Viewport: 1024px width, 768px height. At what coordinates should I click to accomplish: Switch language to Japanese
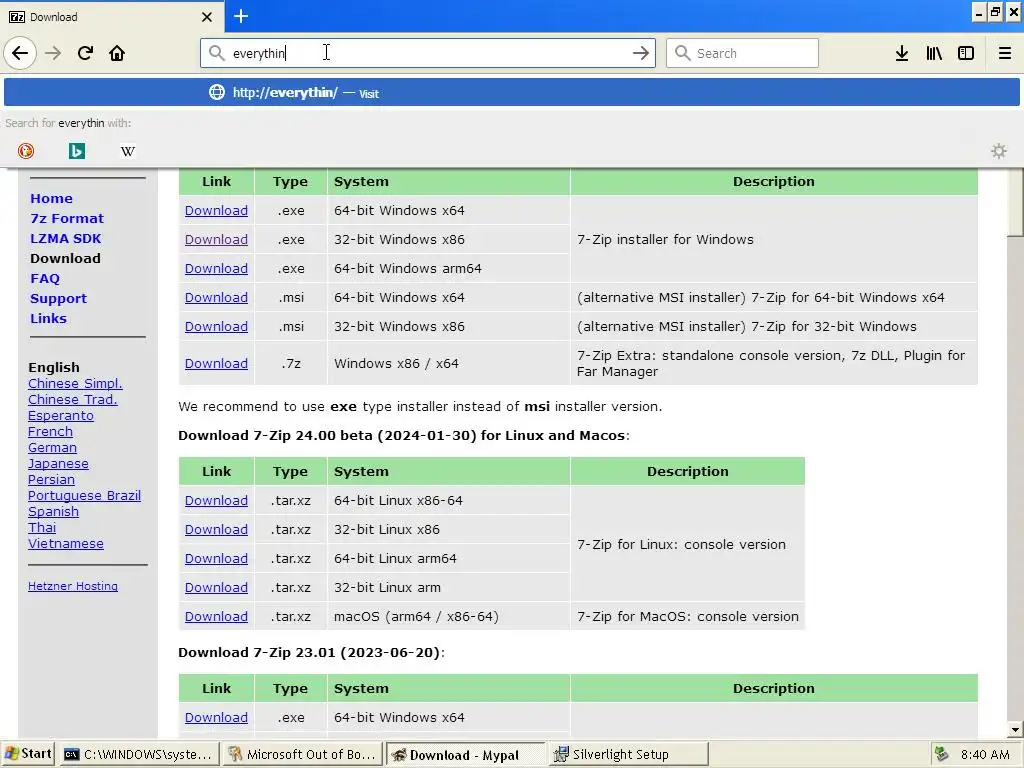(58, 463)
